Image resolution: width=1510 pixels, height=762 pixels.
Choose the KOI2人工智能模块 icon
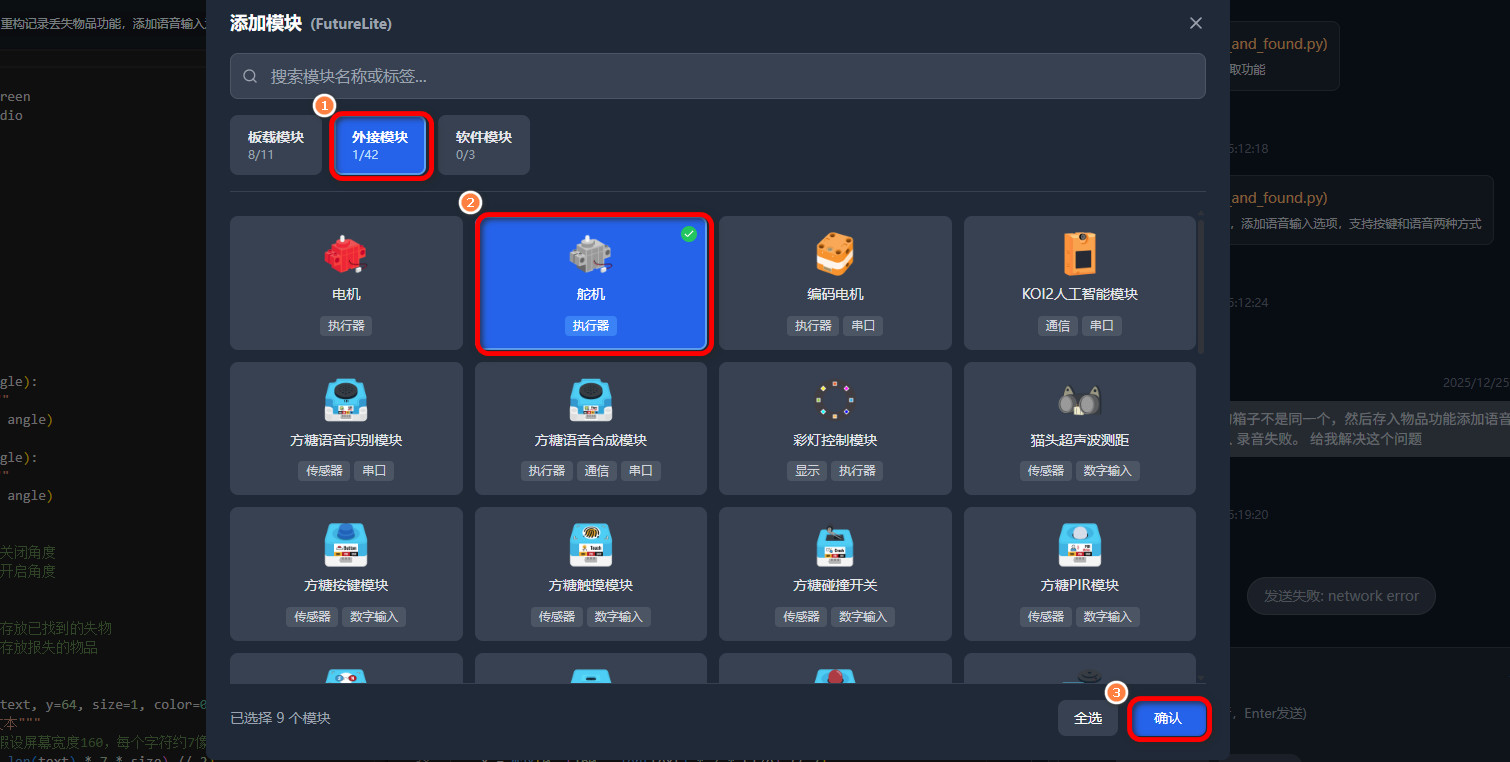coord(1079,254)
